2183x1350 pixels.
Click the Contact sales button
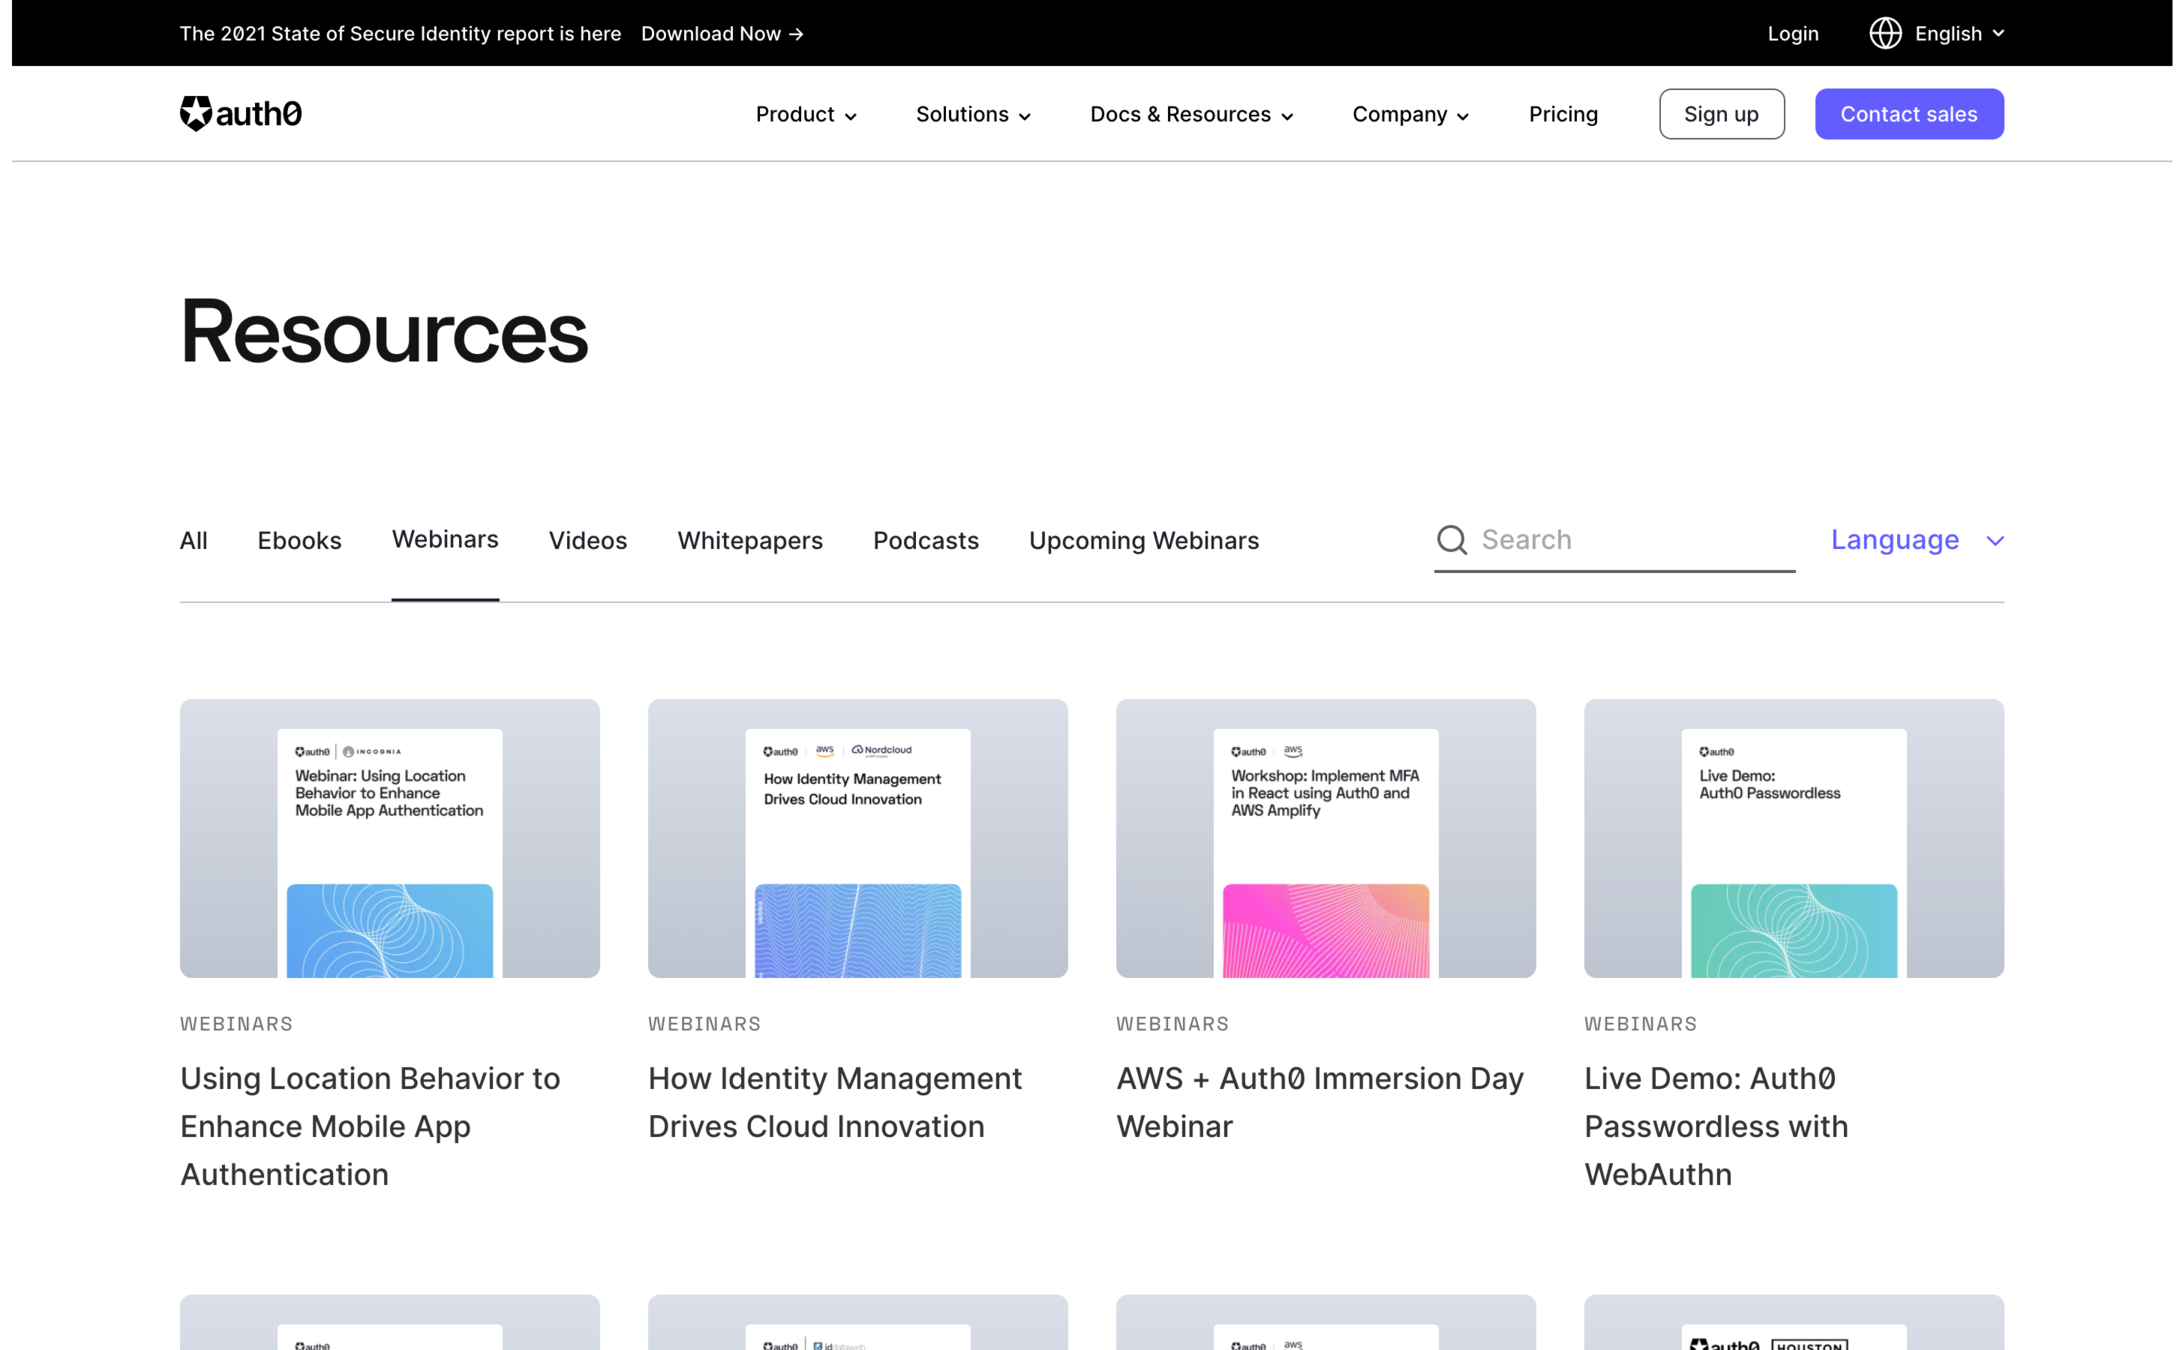[x=1908, y=114]
